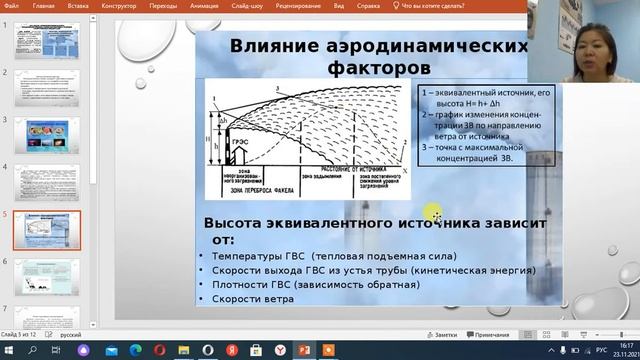Select slide 3 thumbnail
The height and width of the screenshot is (360, 640).
pos(47,136)
